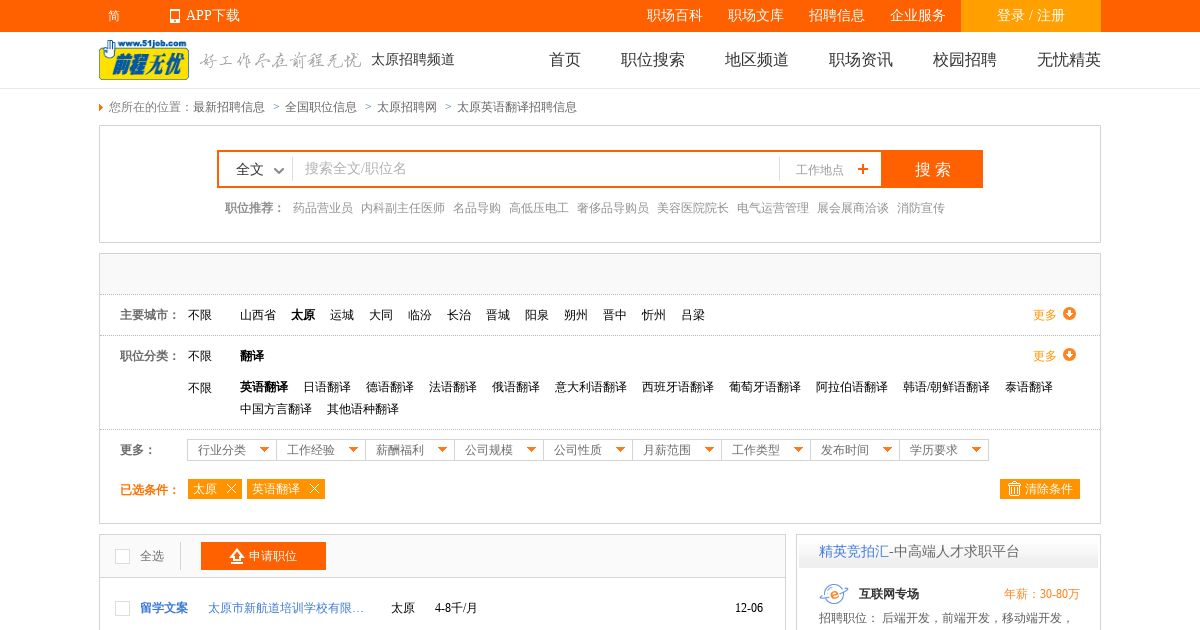Click 全国职位信息 breadcrumb
Viewport: 1200px width, 630px height.
coord(321,107)
